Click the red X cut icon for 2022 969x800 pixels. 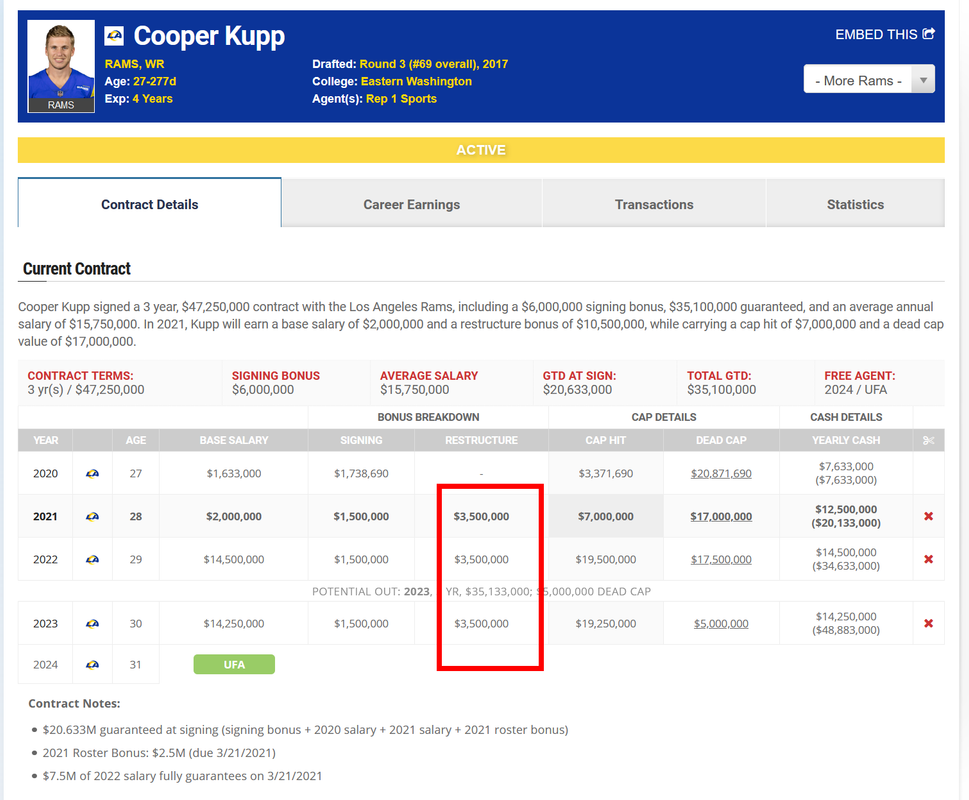(928, 560)
